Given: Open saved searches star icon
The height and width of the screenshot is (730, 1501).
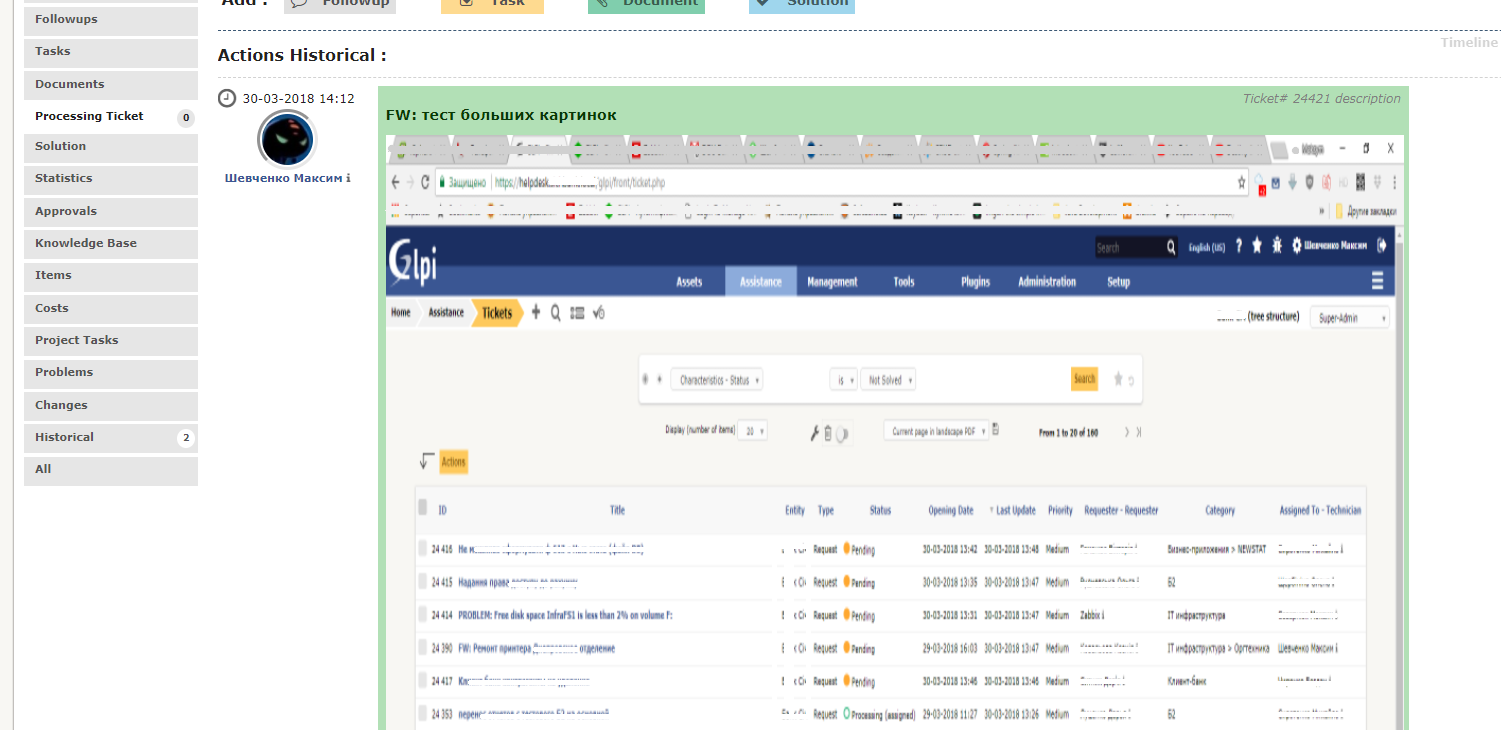Looking at the screenshot, I should coord(1257,245).
